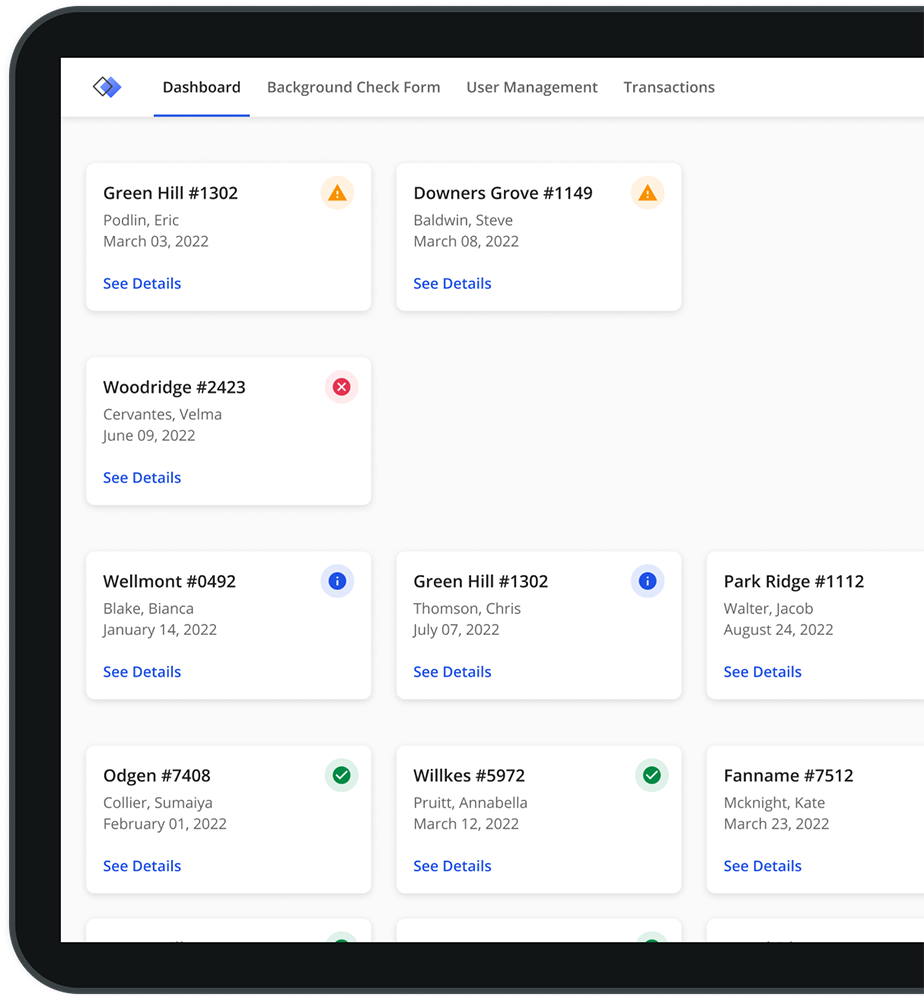
Task: Click red error icon on Woodridge #2423 card
Action: tap(342, 387)
